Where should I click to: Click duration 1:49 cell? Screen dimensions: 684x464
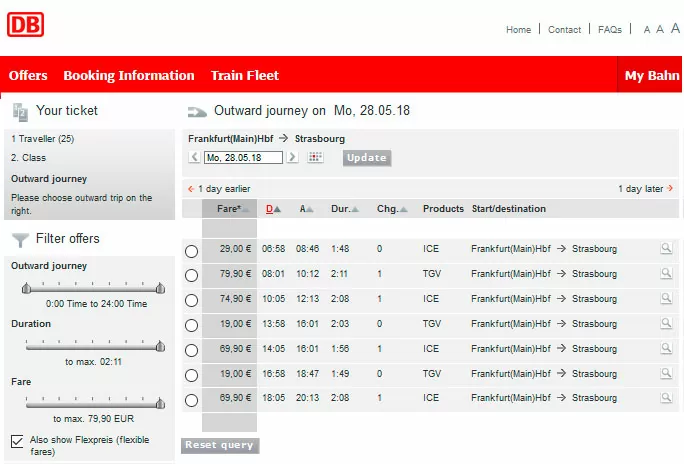340,374
